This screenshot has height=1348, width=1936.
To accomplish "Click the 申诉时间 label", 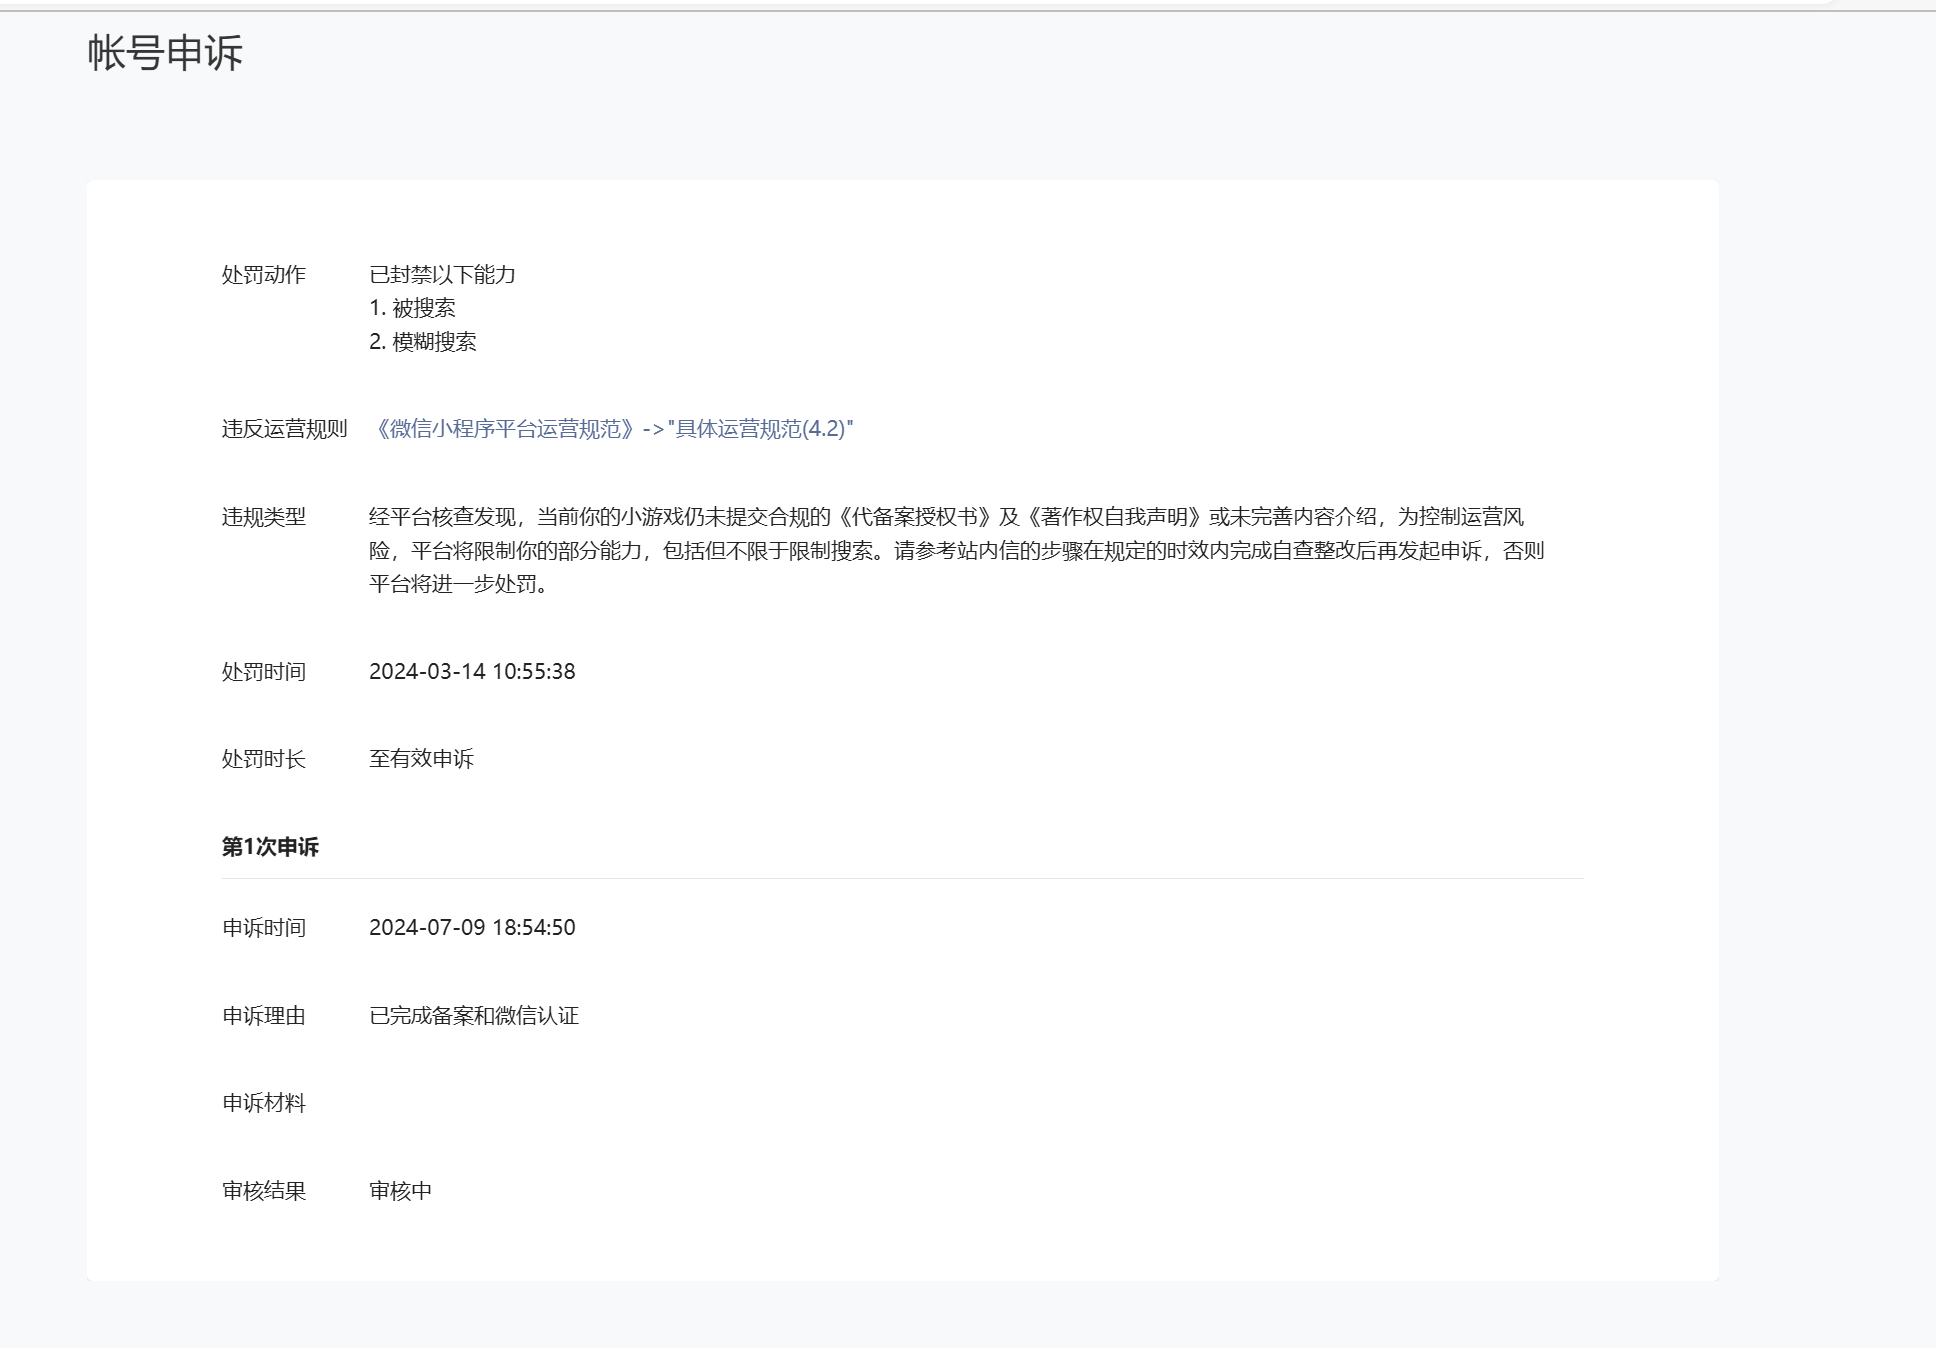I will click(x=263, y=928).
